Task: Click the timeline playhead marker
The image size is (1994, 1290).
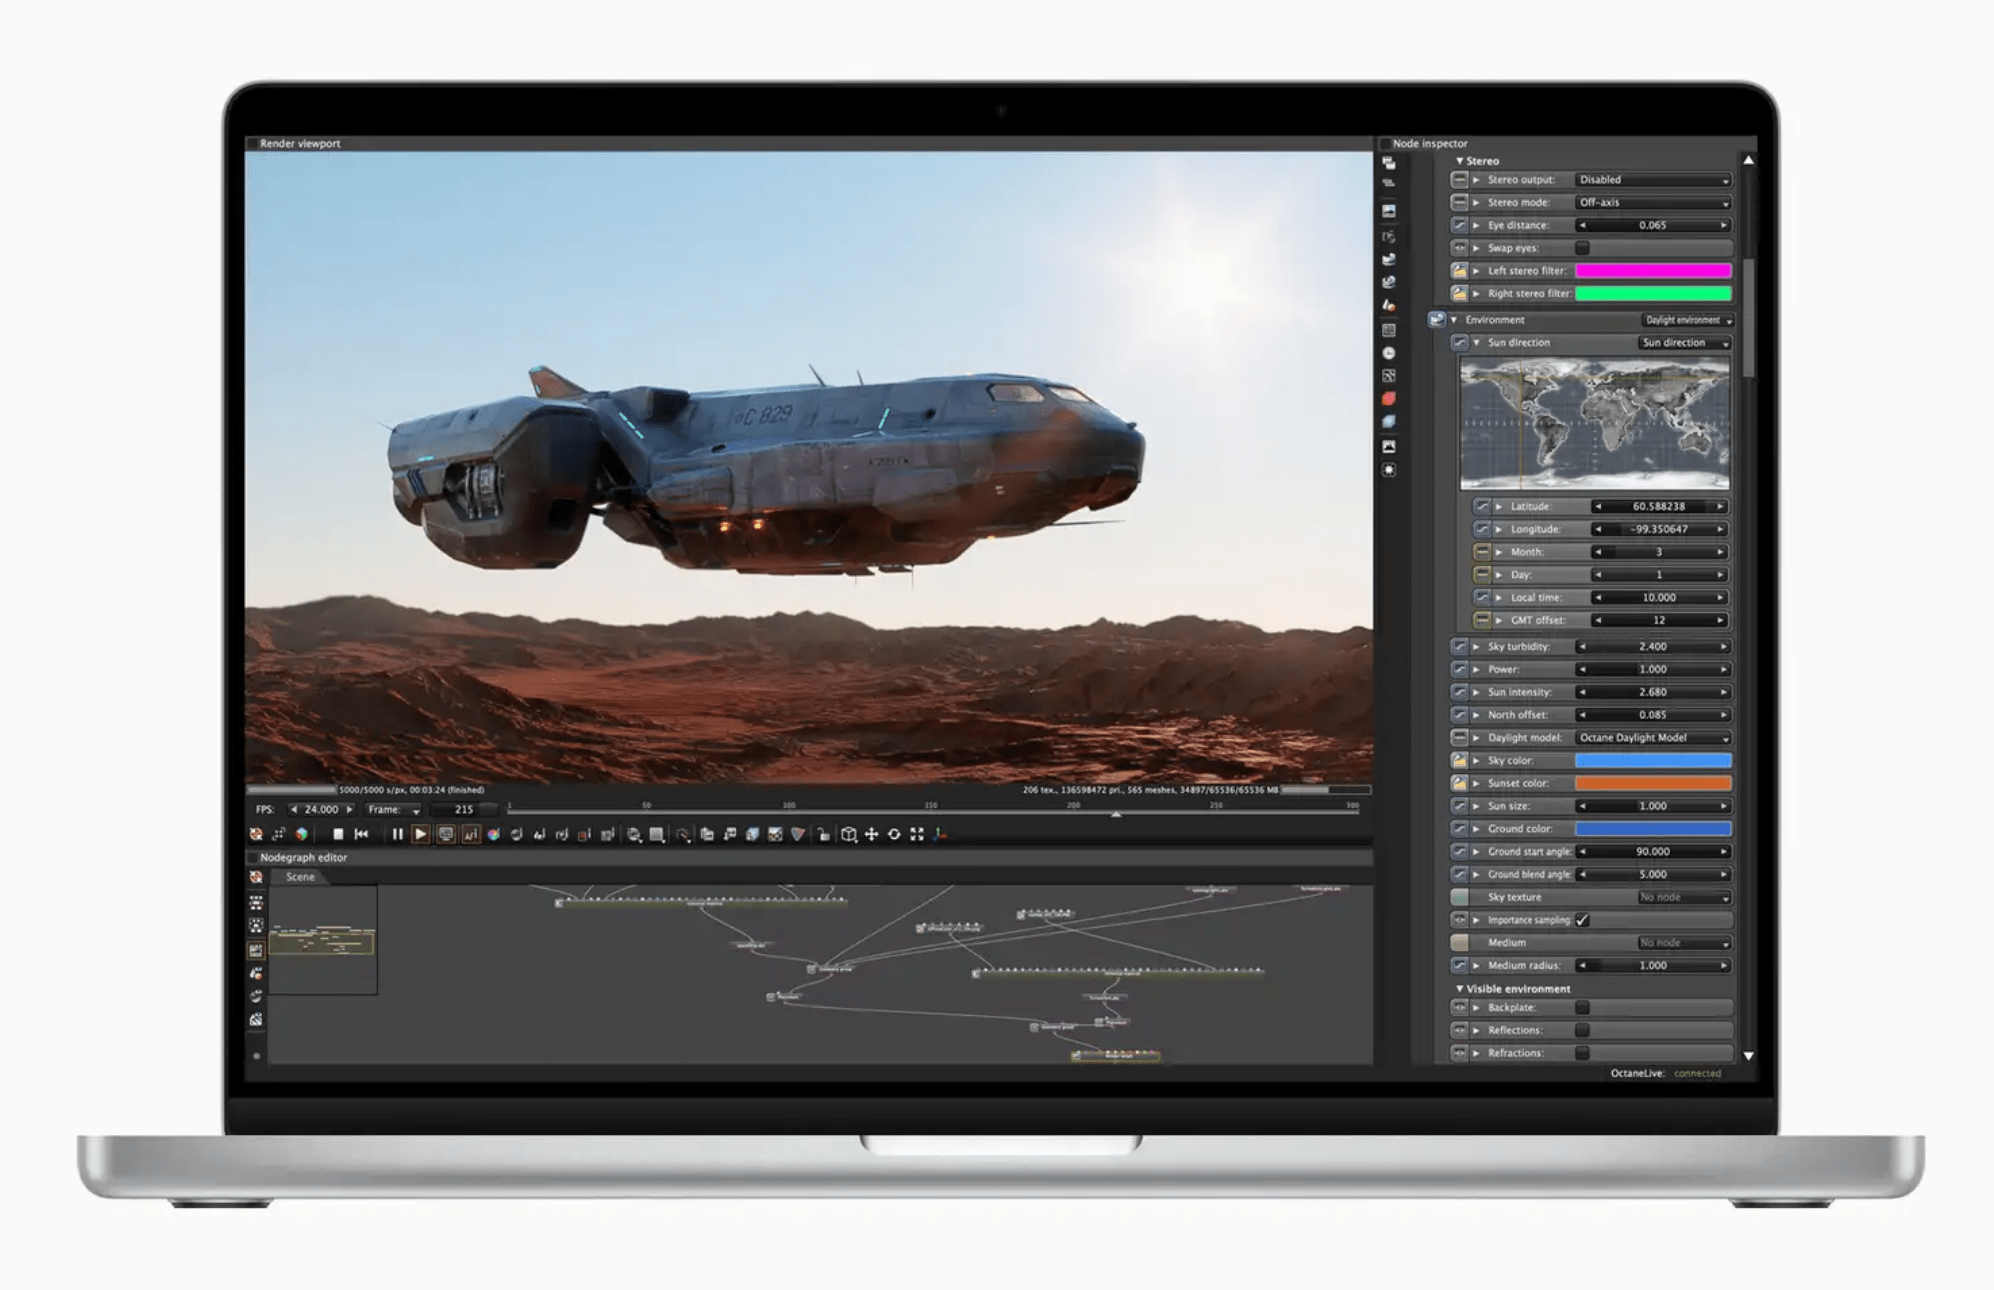Action: (x=1116, y=814)
